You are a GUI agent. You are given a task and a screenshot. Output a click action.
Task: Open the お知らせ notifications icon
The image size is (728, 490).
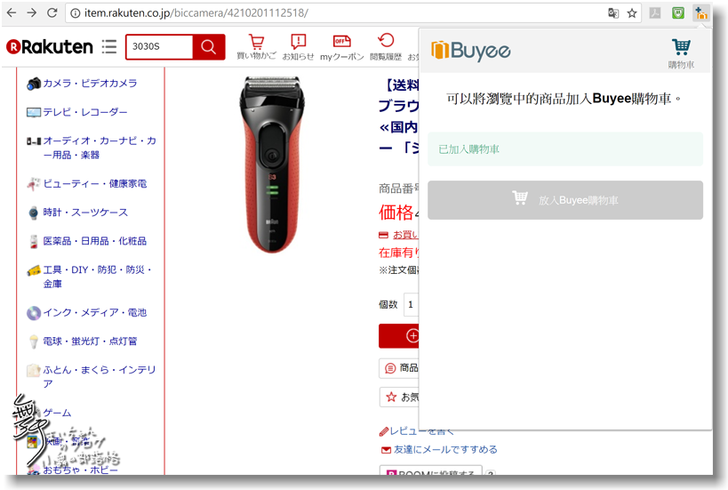tap(298, 47)
